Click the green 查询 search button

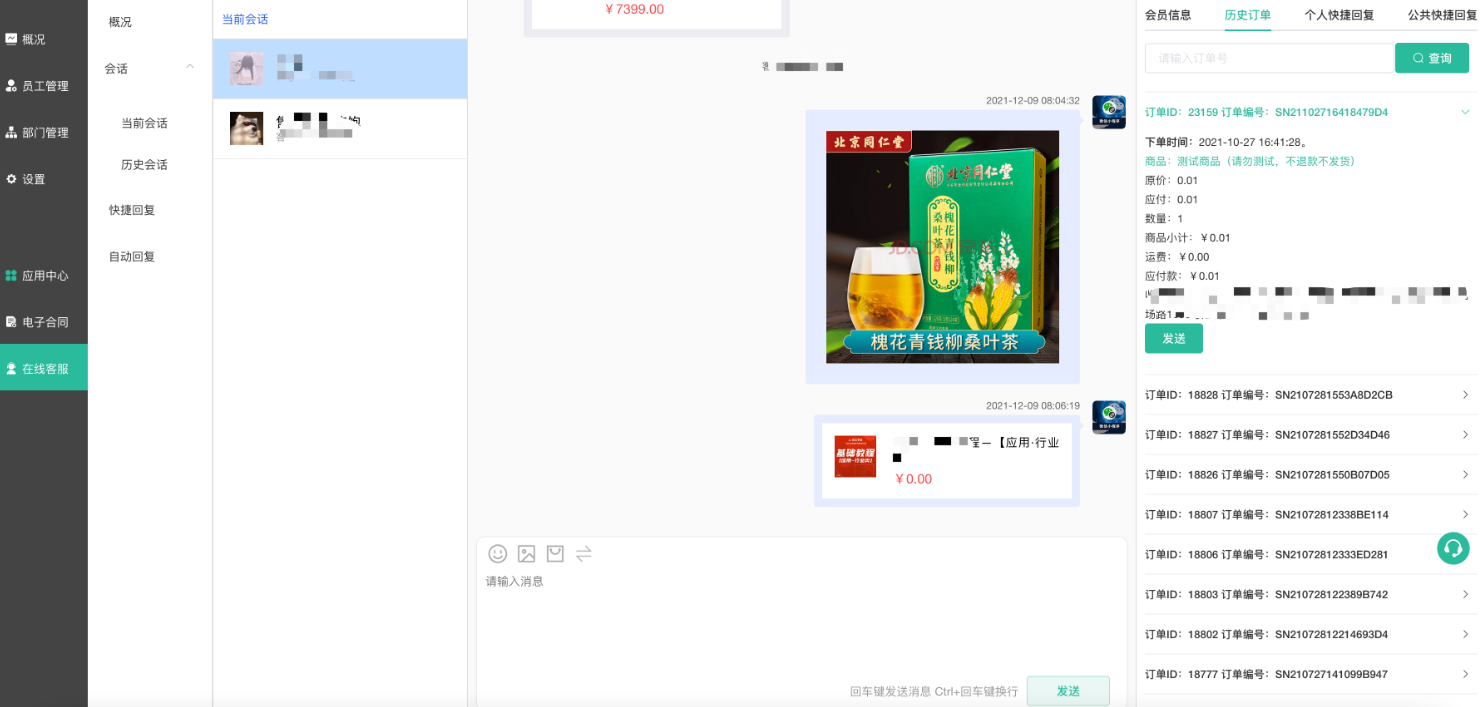(1431, 58)
